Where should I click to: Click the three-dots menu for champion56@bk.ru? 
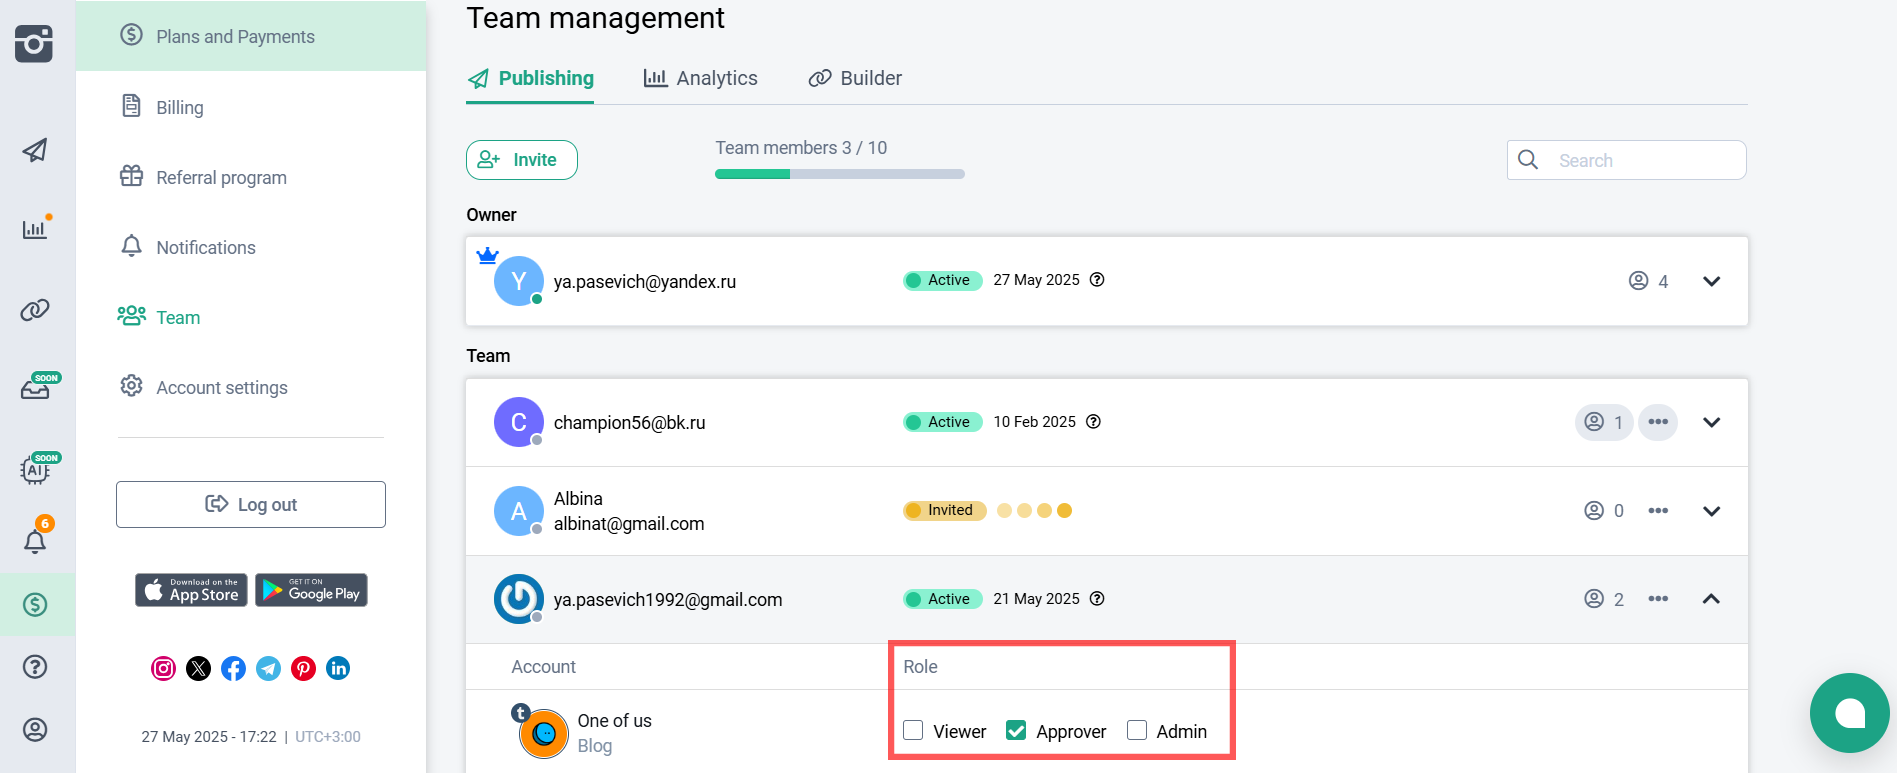click(x=1657, y=422)
